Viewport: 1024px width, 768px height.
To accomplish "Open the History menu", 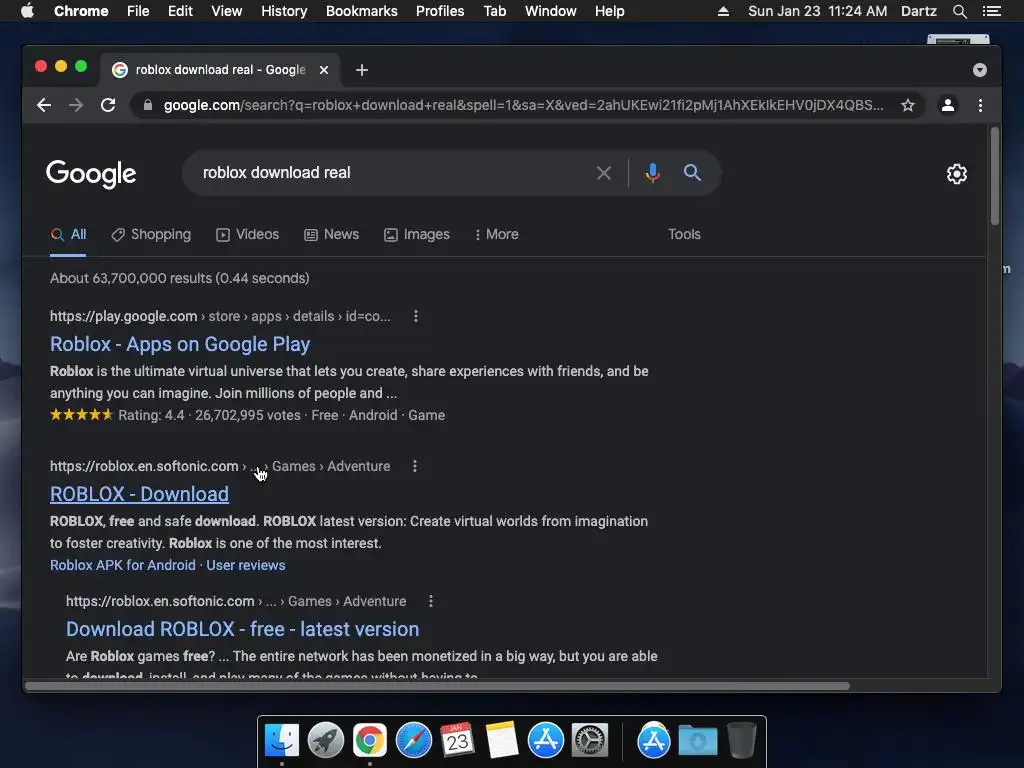I will tap(284, 11).
